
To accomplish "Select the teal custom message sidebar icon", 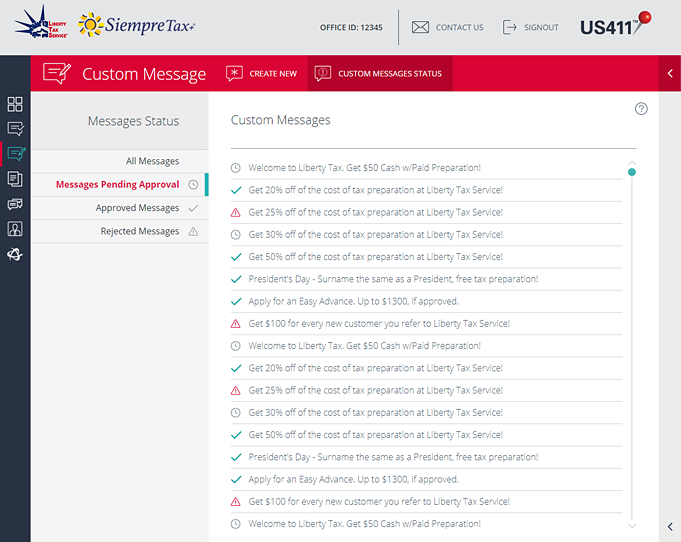I will click(x=16, y=154).
